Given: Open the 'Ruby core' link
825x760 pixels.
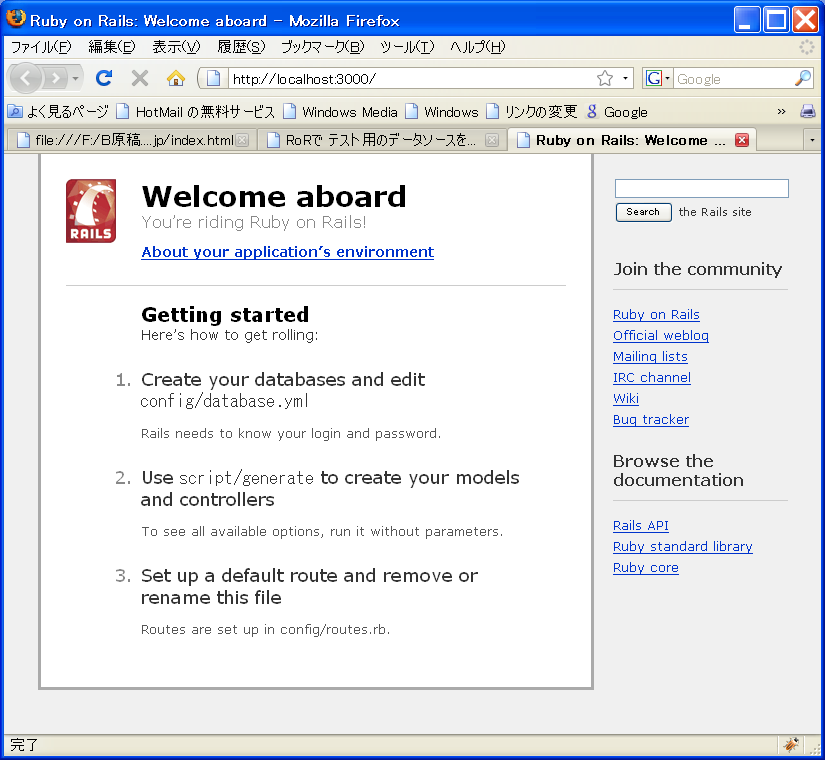Looking at the screenshot, I should (x=646, y=568).
